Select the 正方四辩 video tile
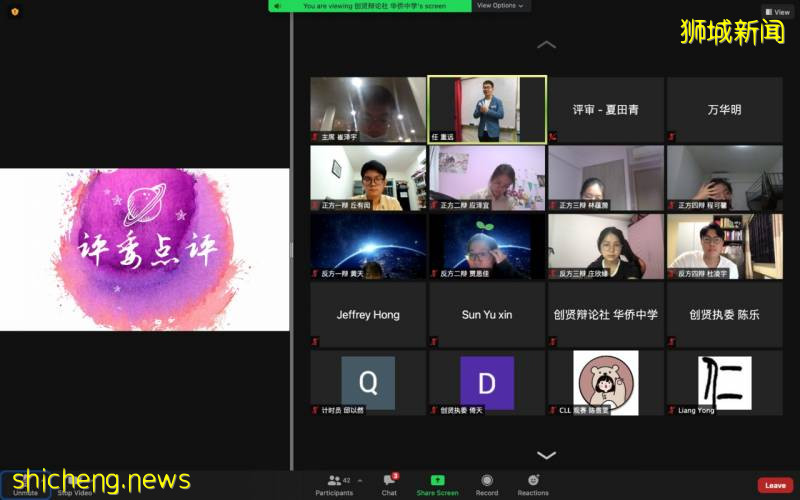Image resolution: width=800 pixels, height=500 pixels. pos(724,178)
